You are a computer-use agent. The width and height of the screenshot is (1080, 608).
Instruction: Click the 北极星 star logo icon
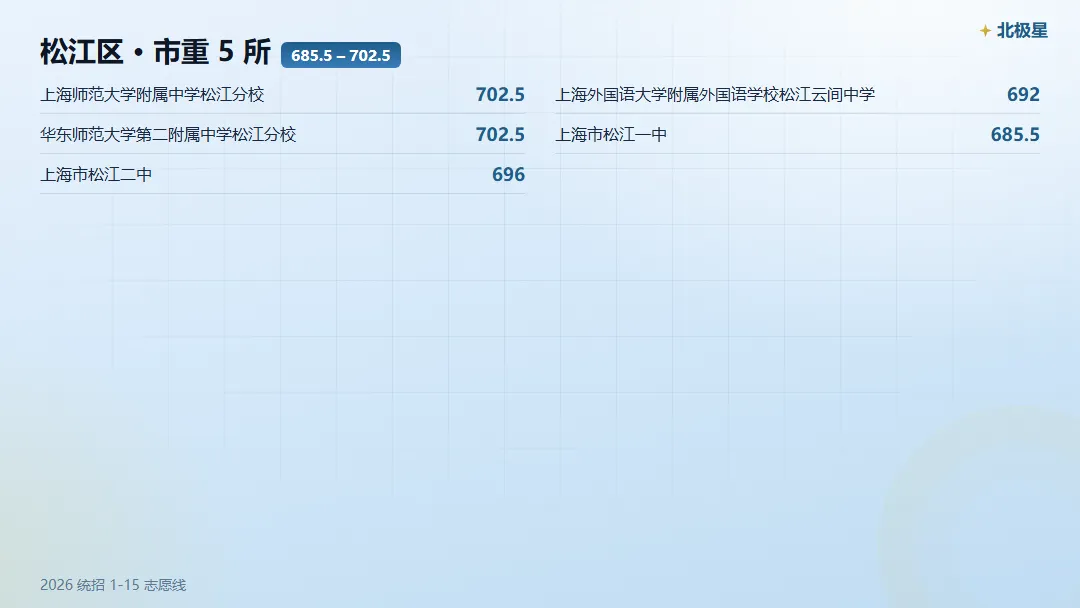coord(985,31)
